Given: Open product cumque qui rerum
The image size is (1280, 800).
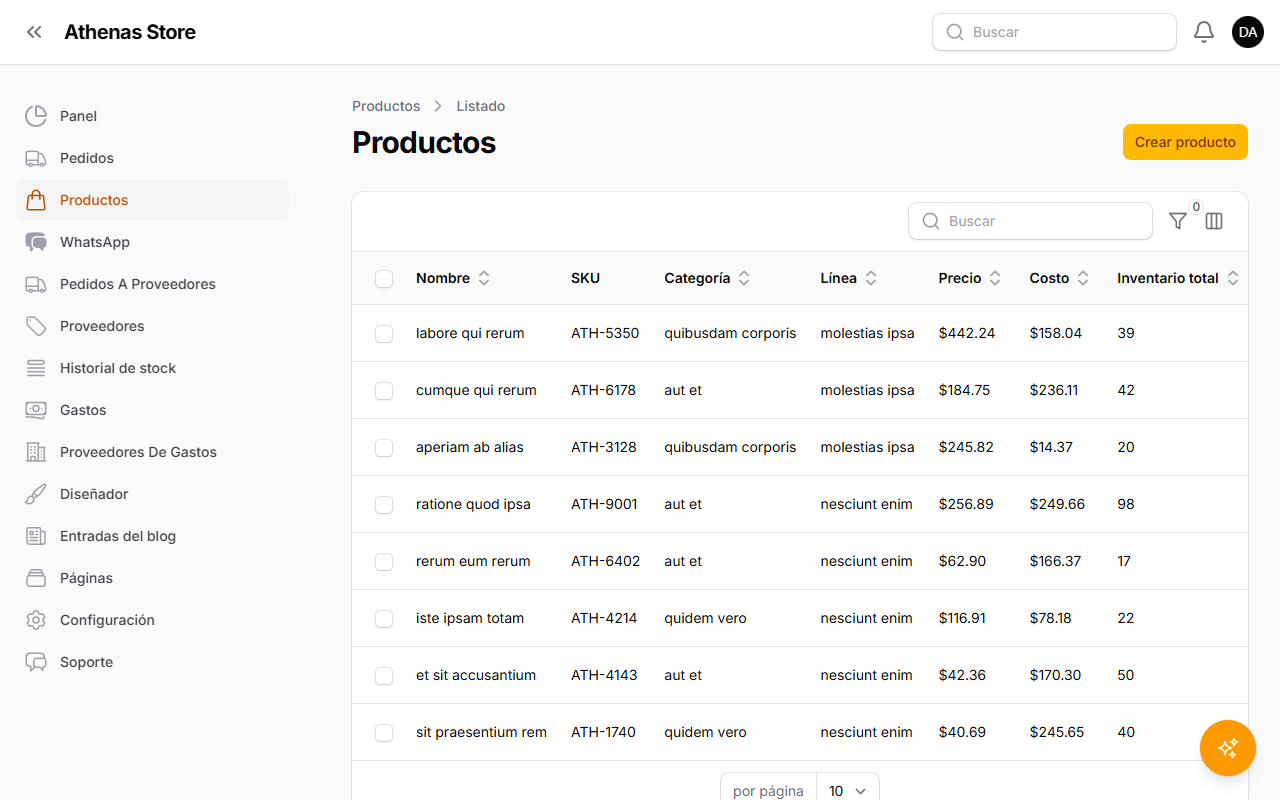Looking at the screenshot, I should 476,390.
